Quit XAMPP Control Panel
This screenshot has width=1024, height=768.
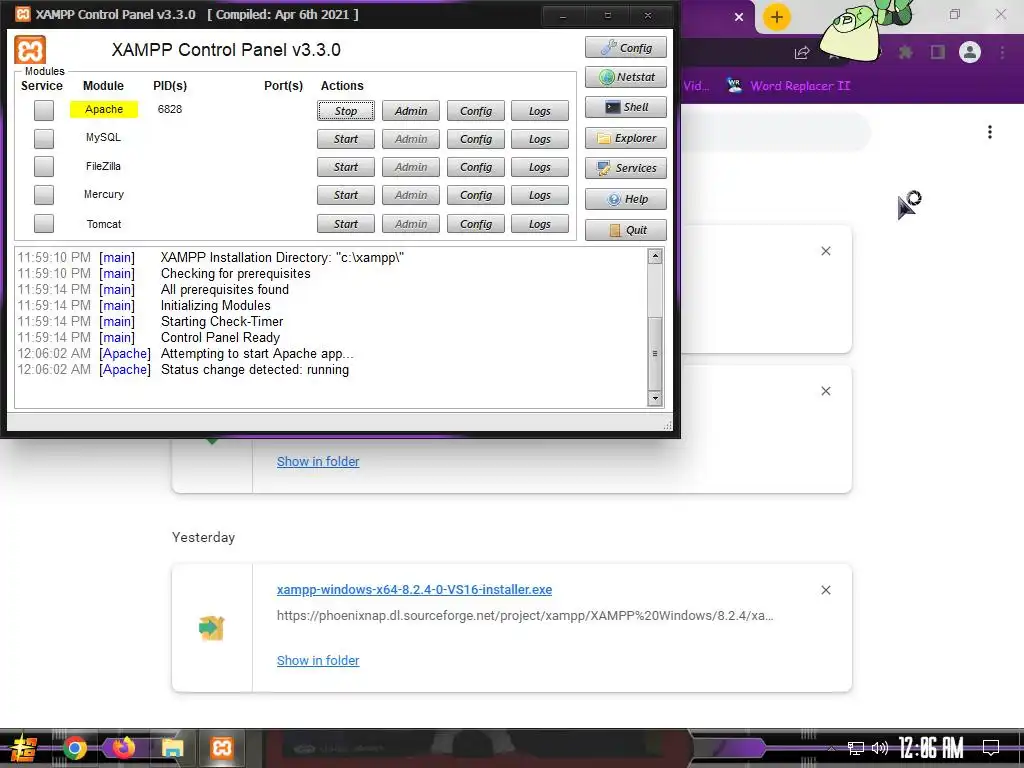626,230
